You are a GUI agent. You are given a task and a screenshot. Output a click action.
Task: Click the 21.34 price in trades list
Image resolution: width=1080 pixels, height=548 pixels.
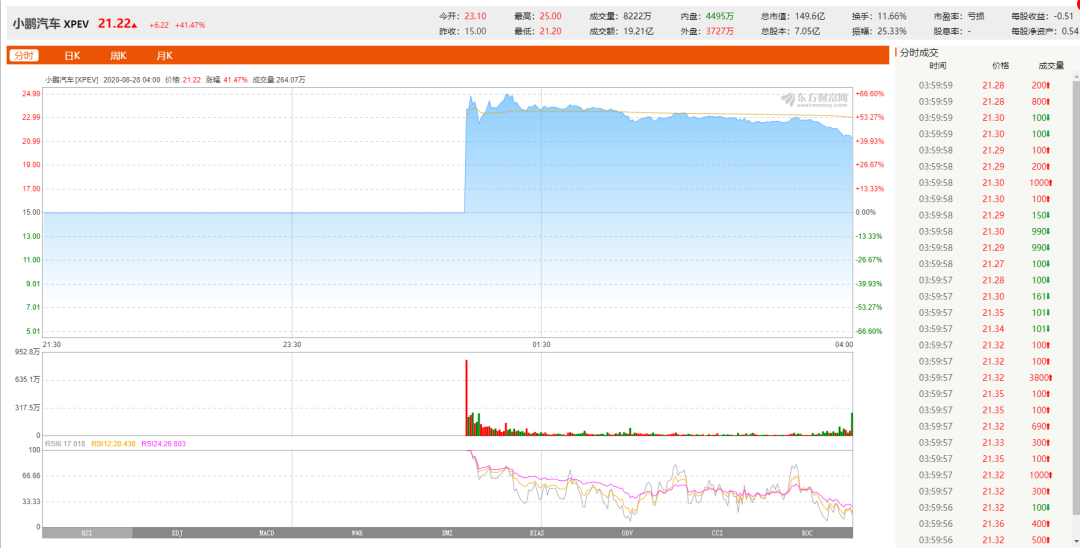click(x=993, y=328)
